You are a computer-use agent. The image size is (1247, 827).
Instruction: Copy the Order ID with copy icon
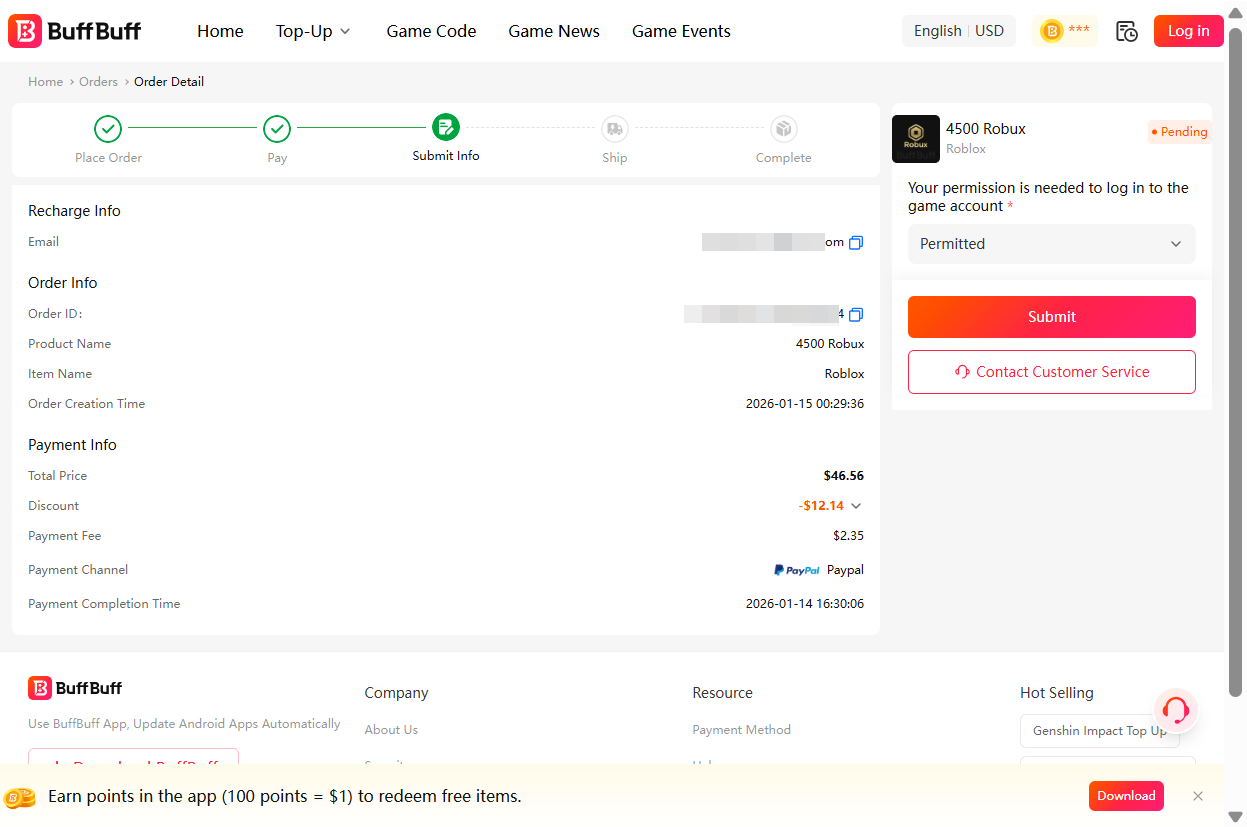[x=855, y=315]
